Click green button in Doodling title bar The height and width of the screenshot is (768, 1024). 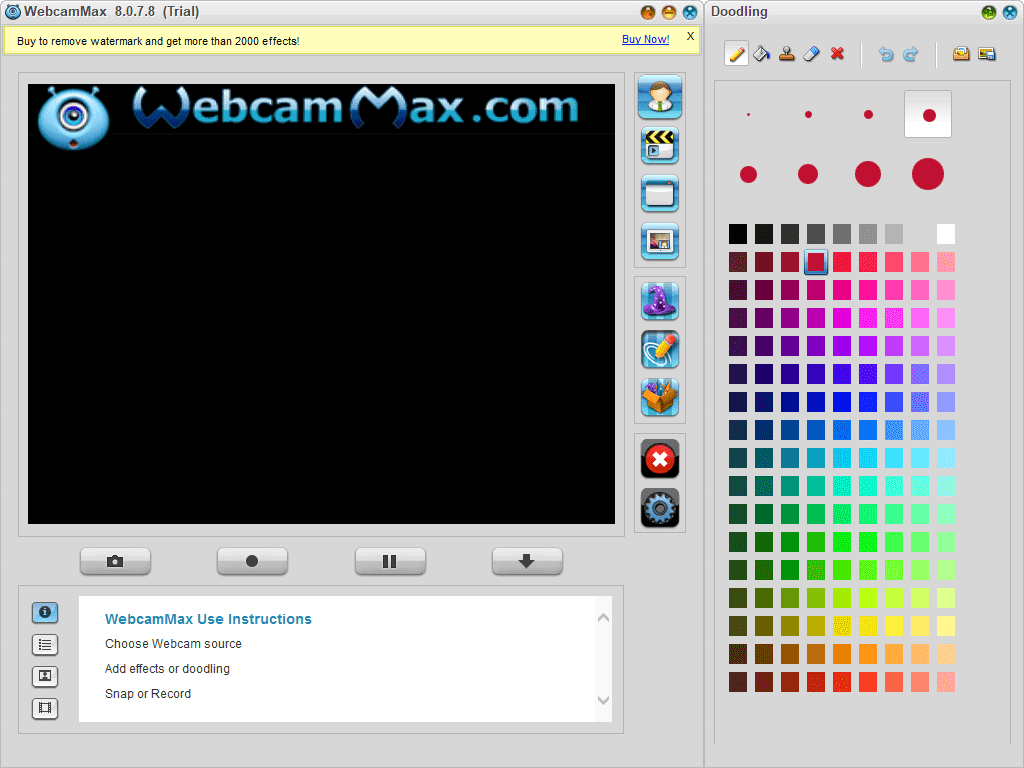pos(989,12)
